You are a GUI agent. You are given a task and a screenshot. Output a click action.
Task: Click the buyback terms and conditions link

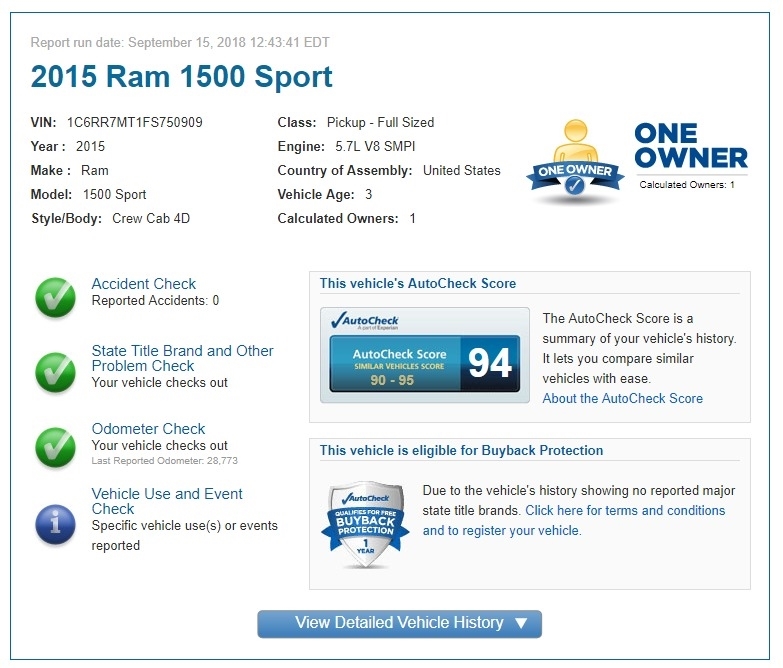coord(625,510)
